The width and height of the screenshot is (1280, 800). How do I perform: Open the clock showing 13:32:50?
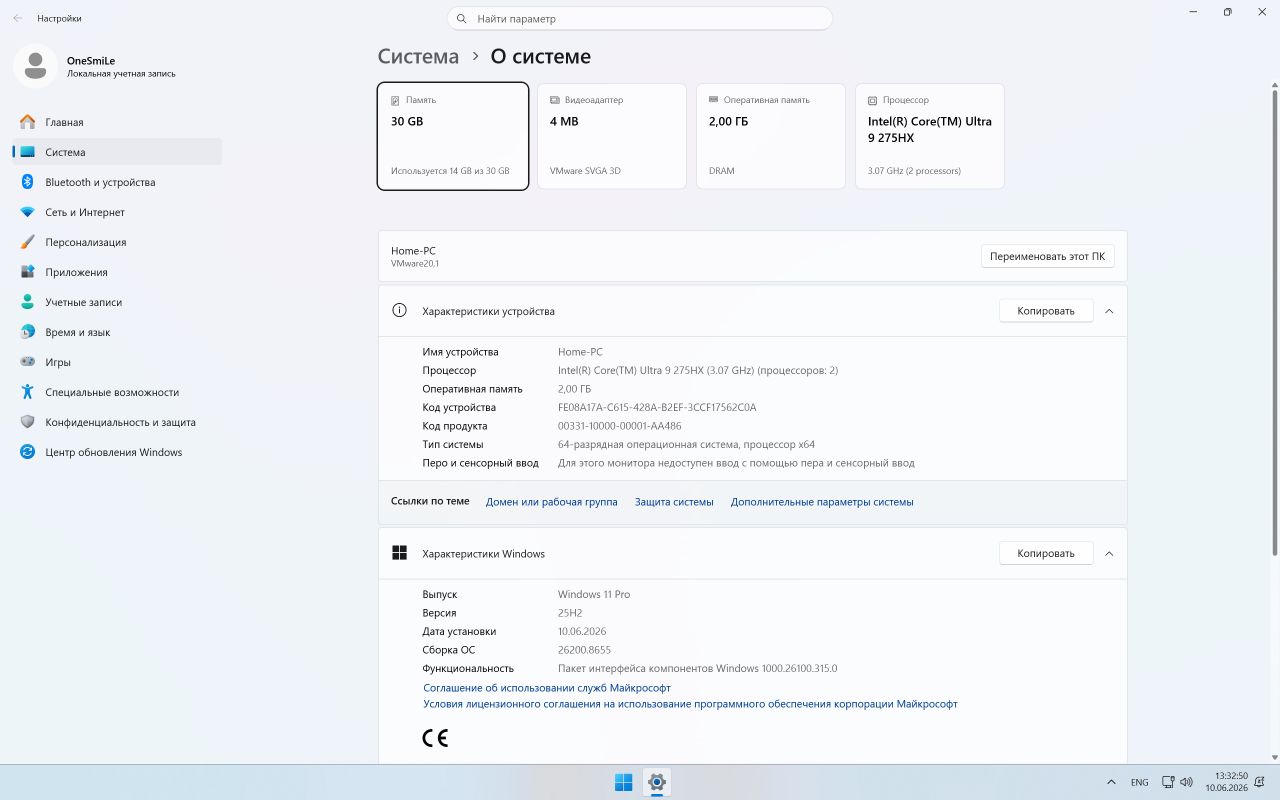[x=1225, y=782]
